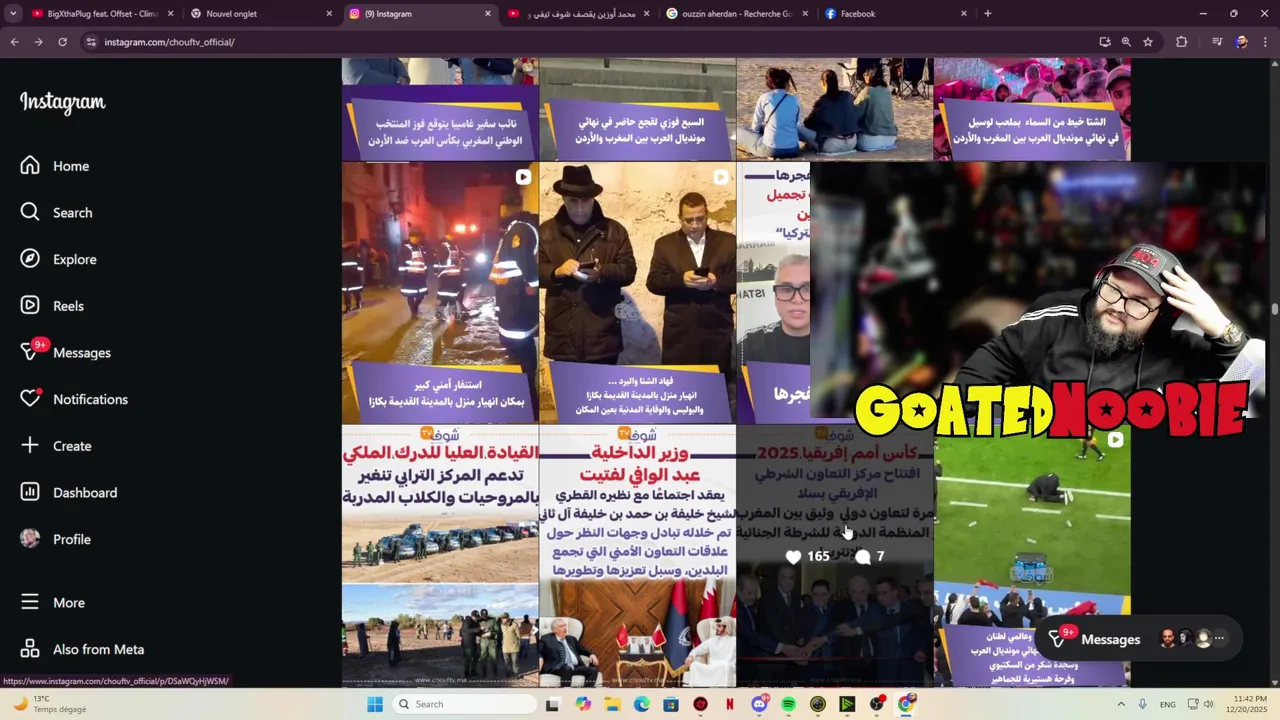Open the volume and network quick settings

1200,704
